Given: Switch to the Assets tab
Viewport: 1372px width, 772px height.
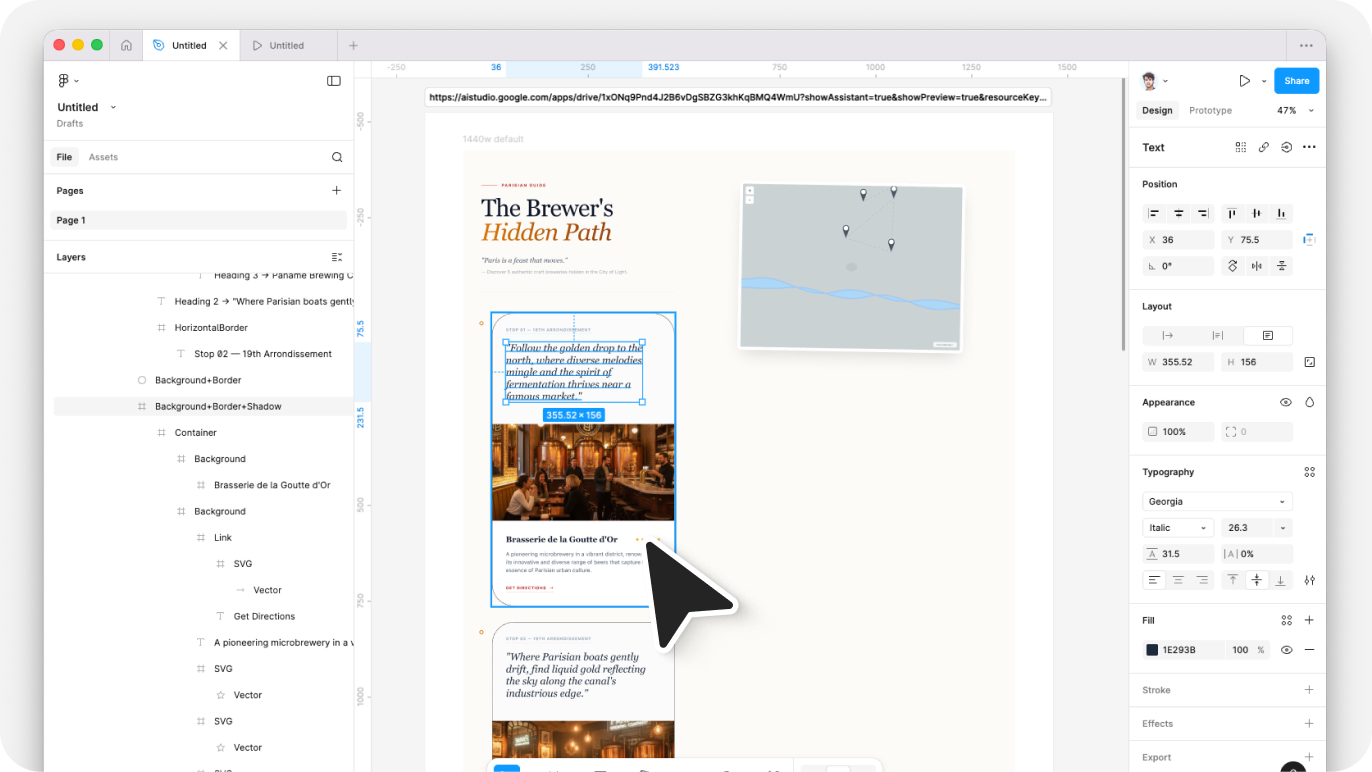Looking at the screenshot, I should coord(103,157).
